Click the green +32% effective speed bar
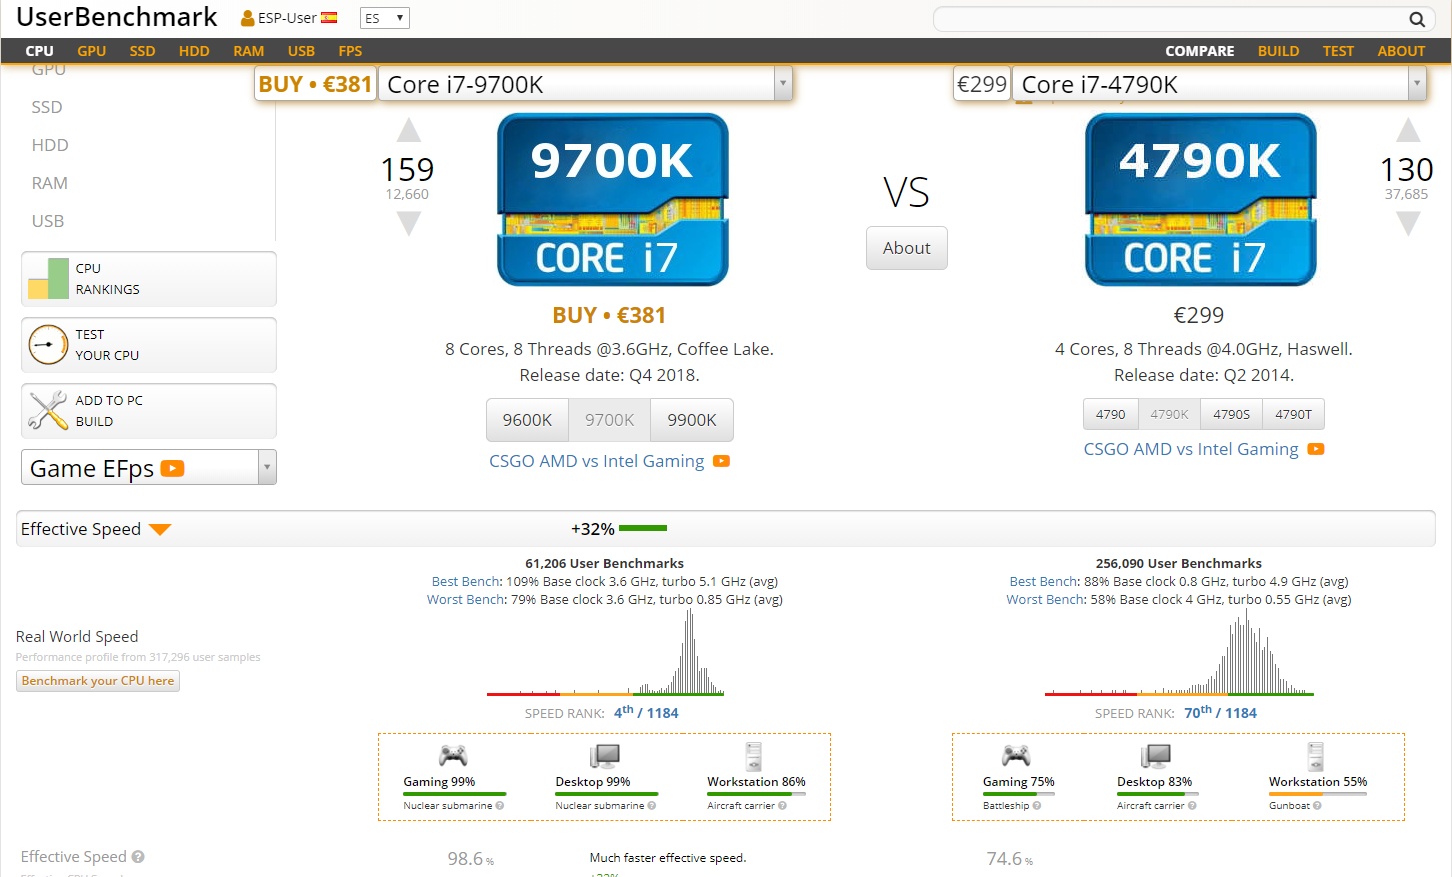The height and width of the screenshot is (877, 1452). click(x=643, y=528)
